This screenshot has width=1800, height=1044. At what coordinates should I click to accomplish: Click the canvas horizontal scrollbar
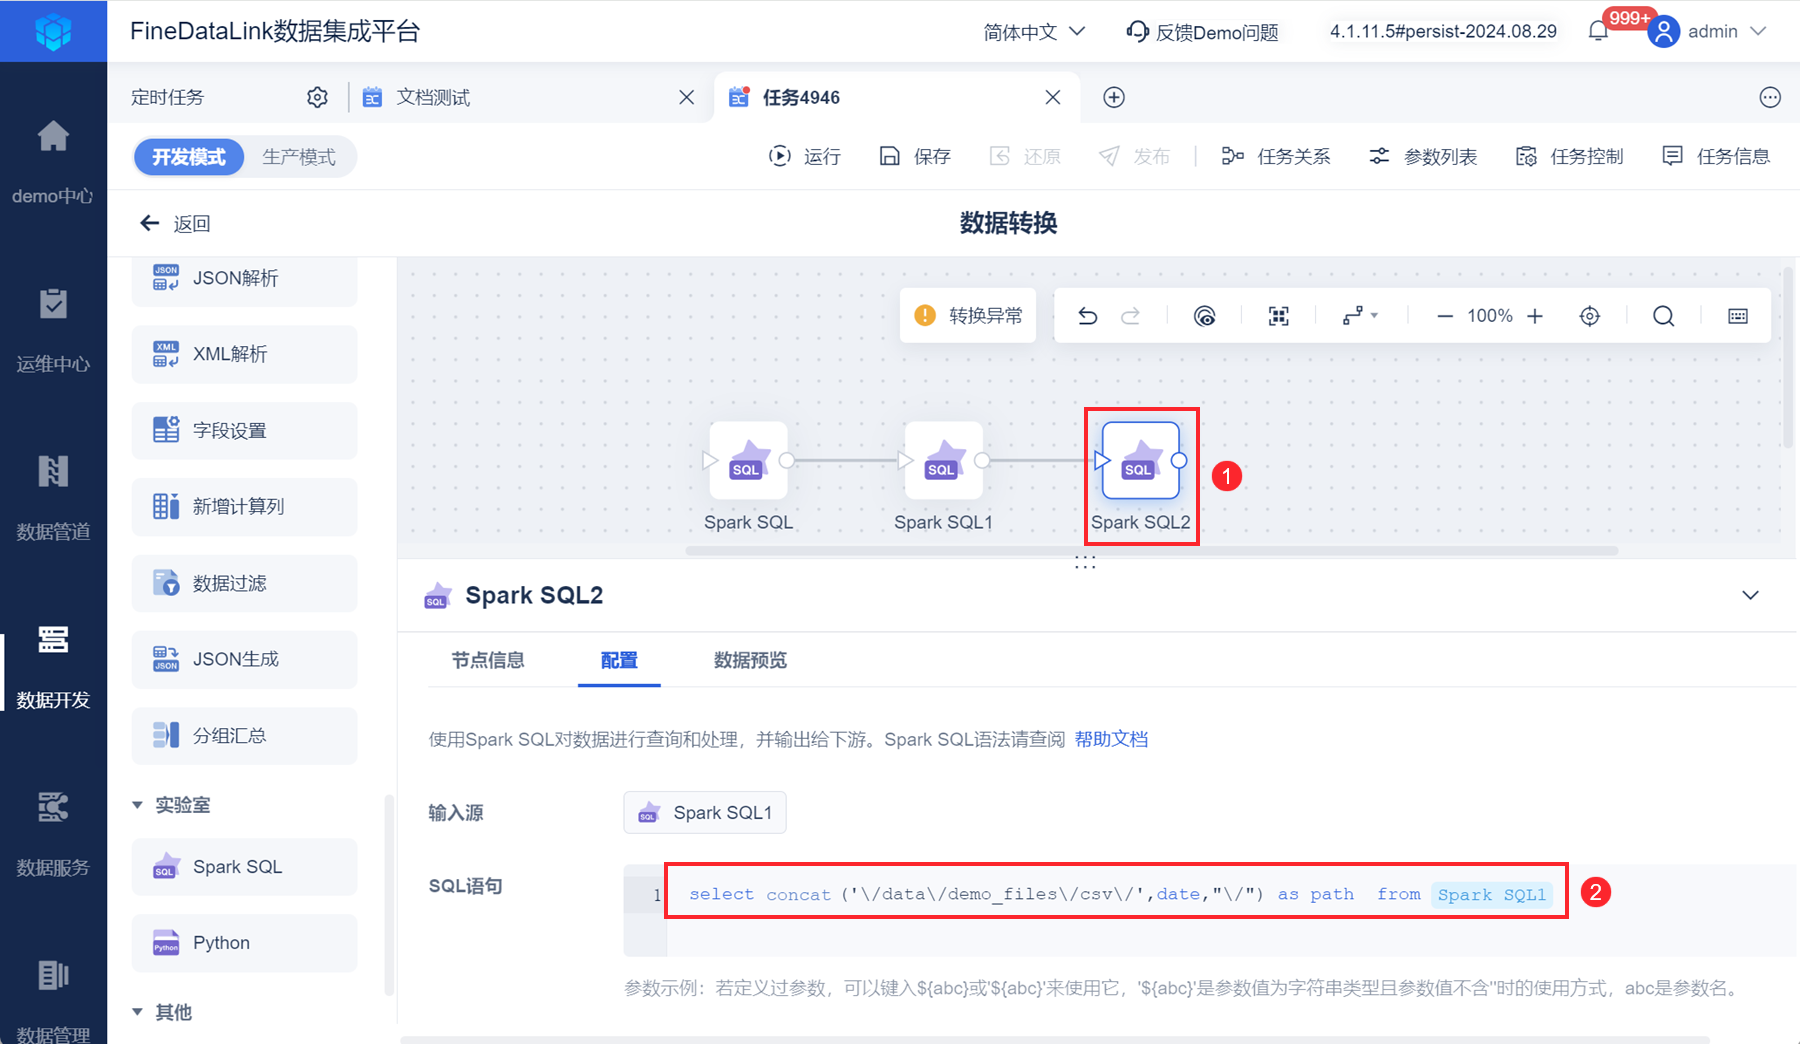1151,551
